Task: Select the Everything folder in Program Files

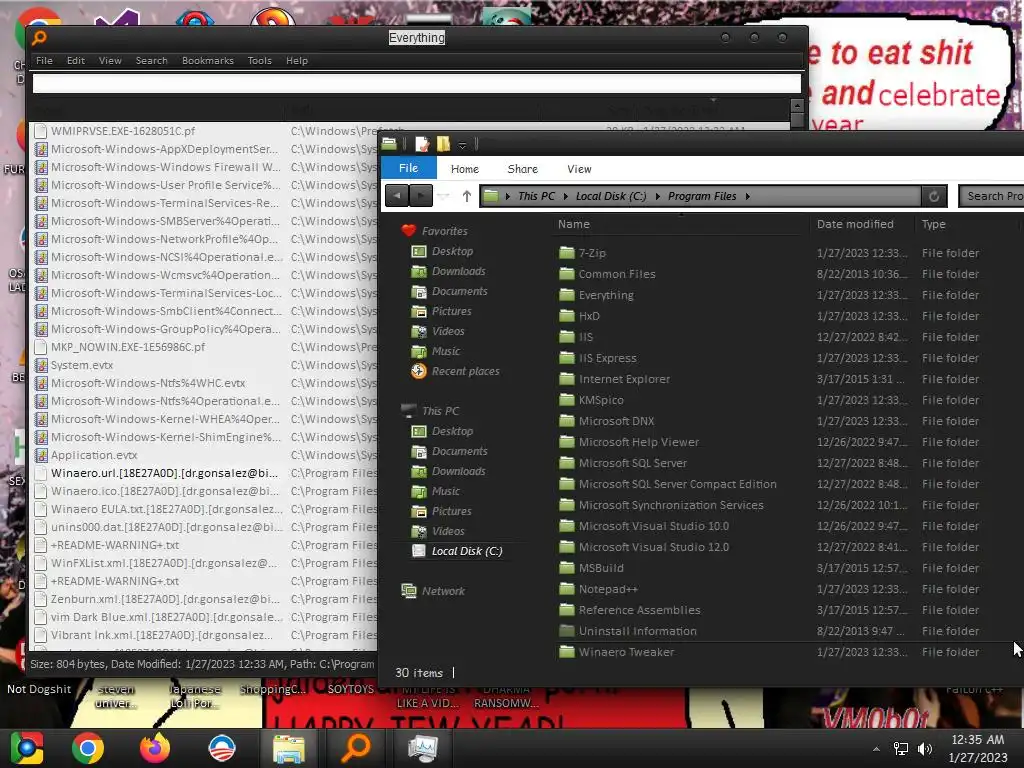Action: 605,295
